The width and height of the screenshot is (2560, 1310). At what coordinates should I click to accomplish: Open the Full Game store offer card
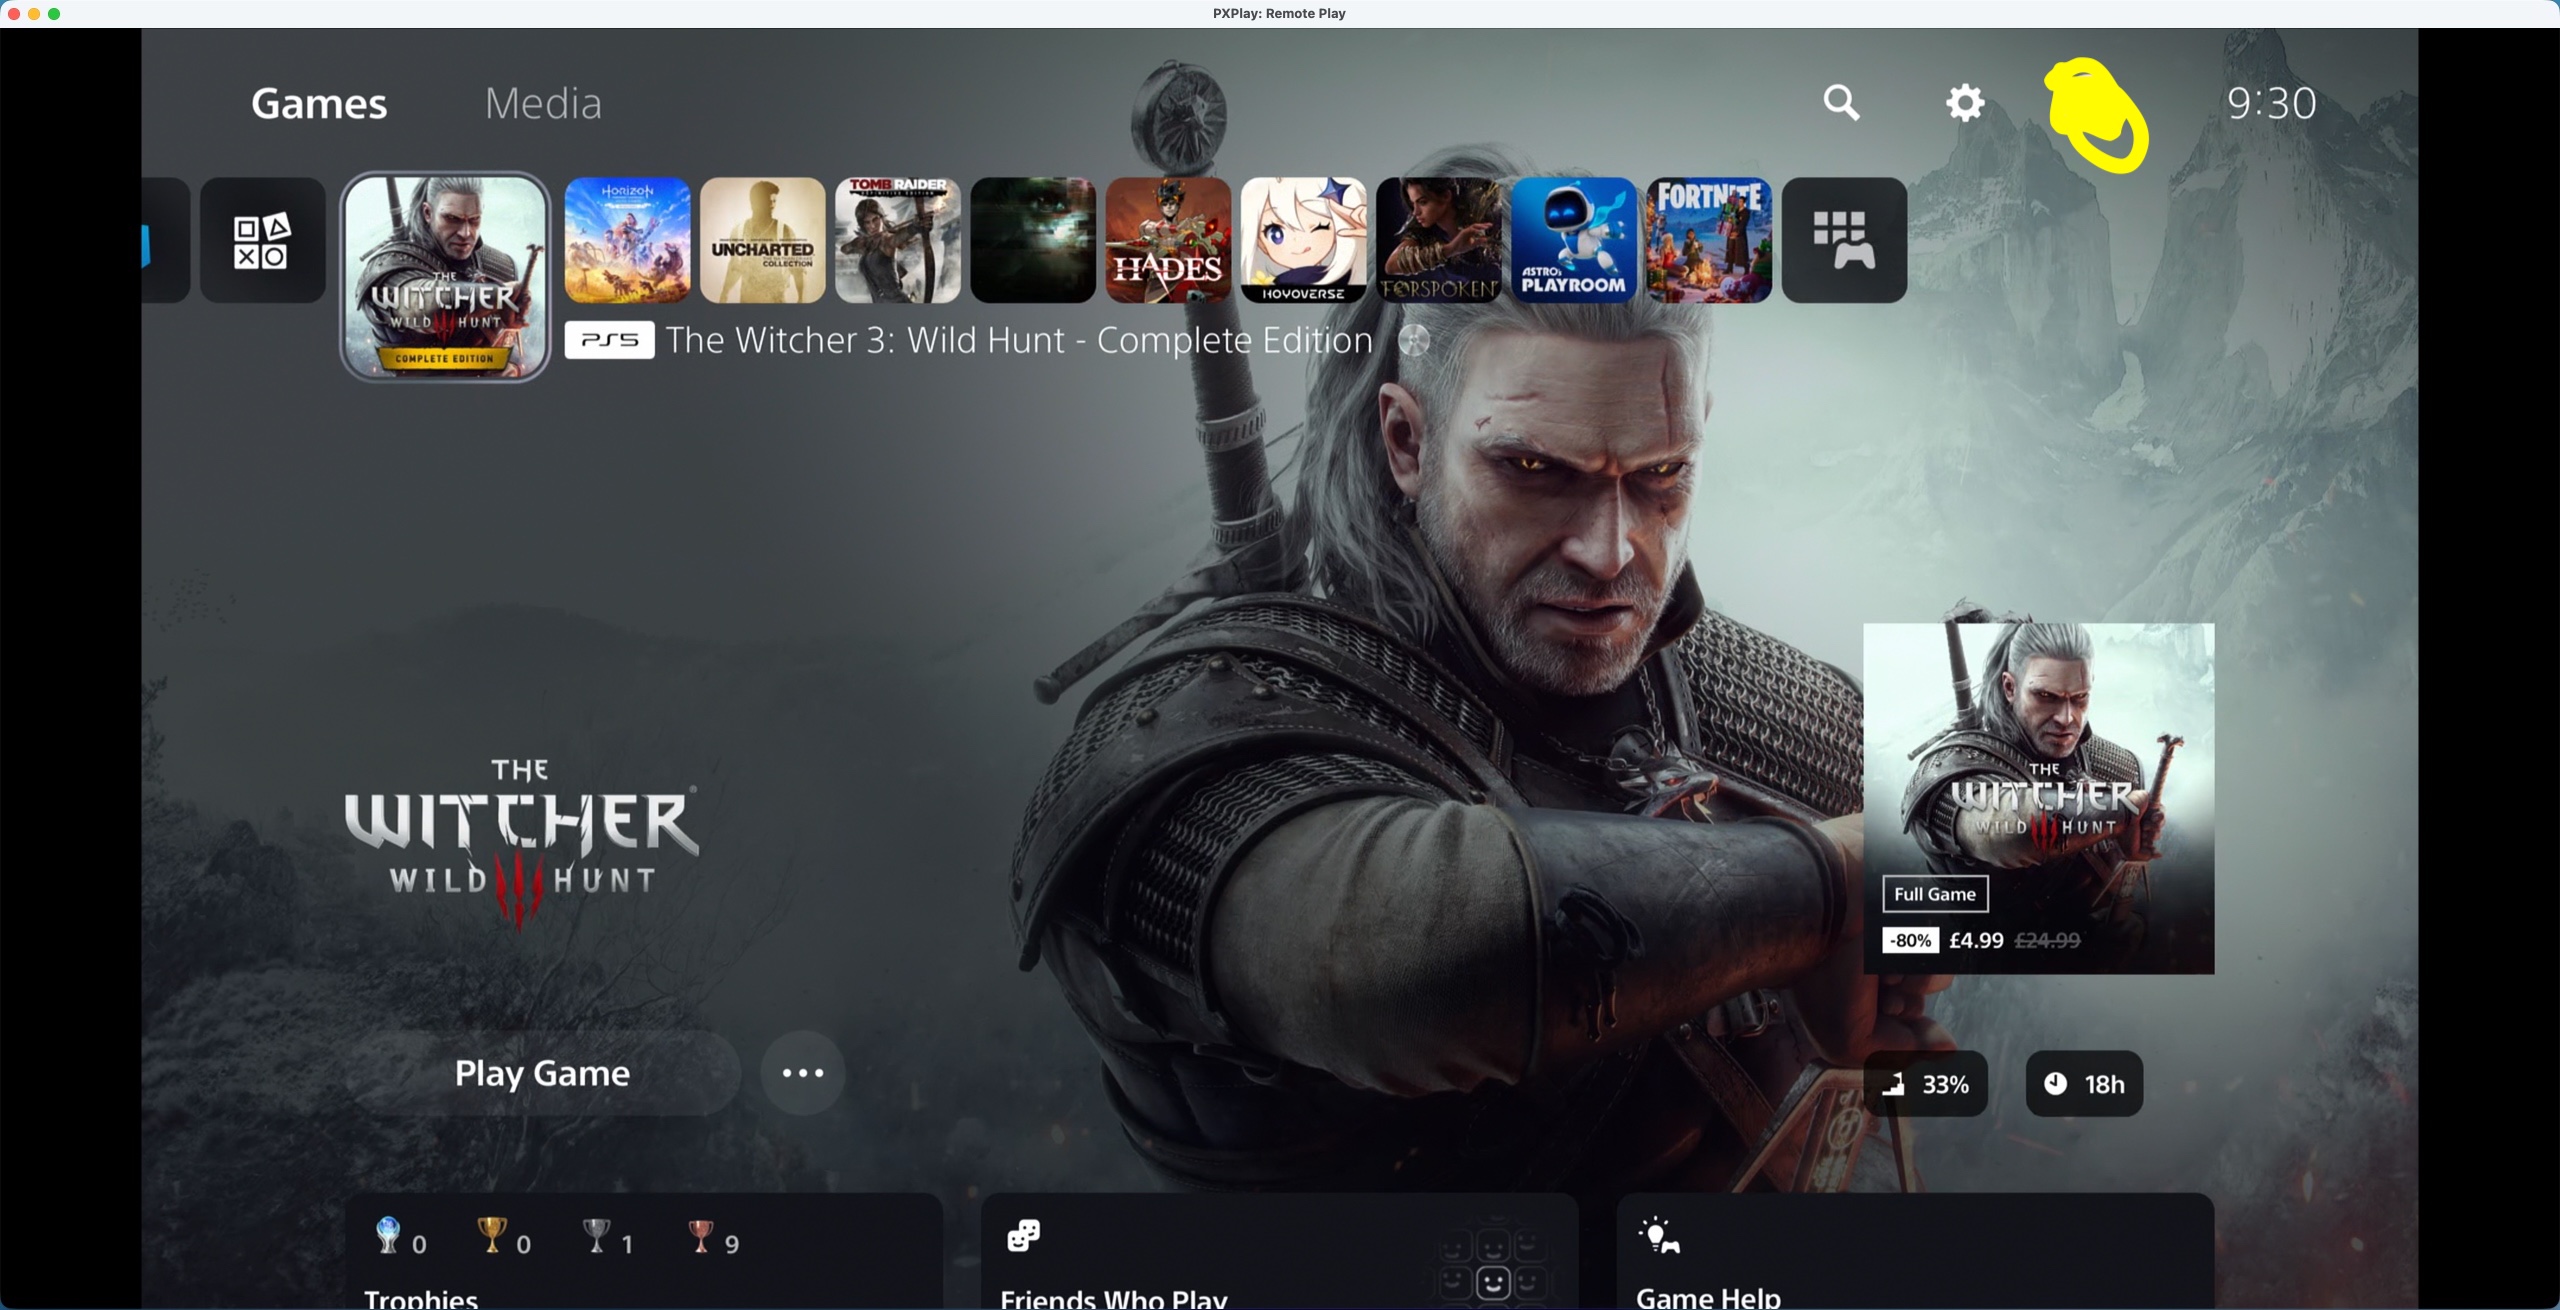coord(2038,798)
